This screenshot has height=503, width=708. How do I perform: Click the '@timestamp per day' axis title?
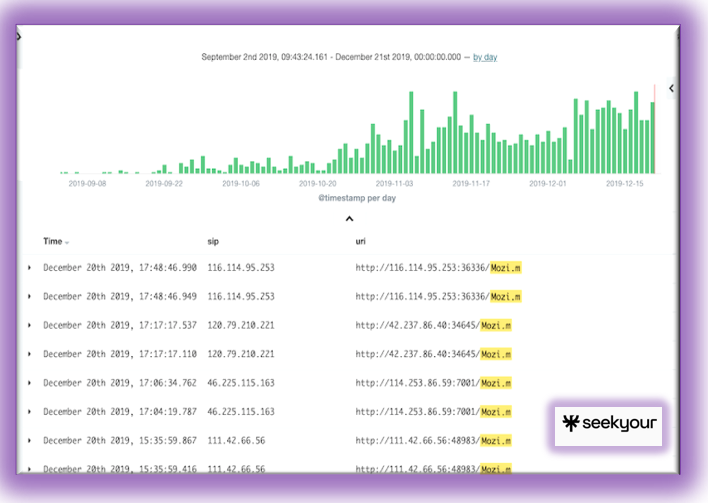coord(357,198)
